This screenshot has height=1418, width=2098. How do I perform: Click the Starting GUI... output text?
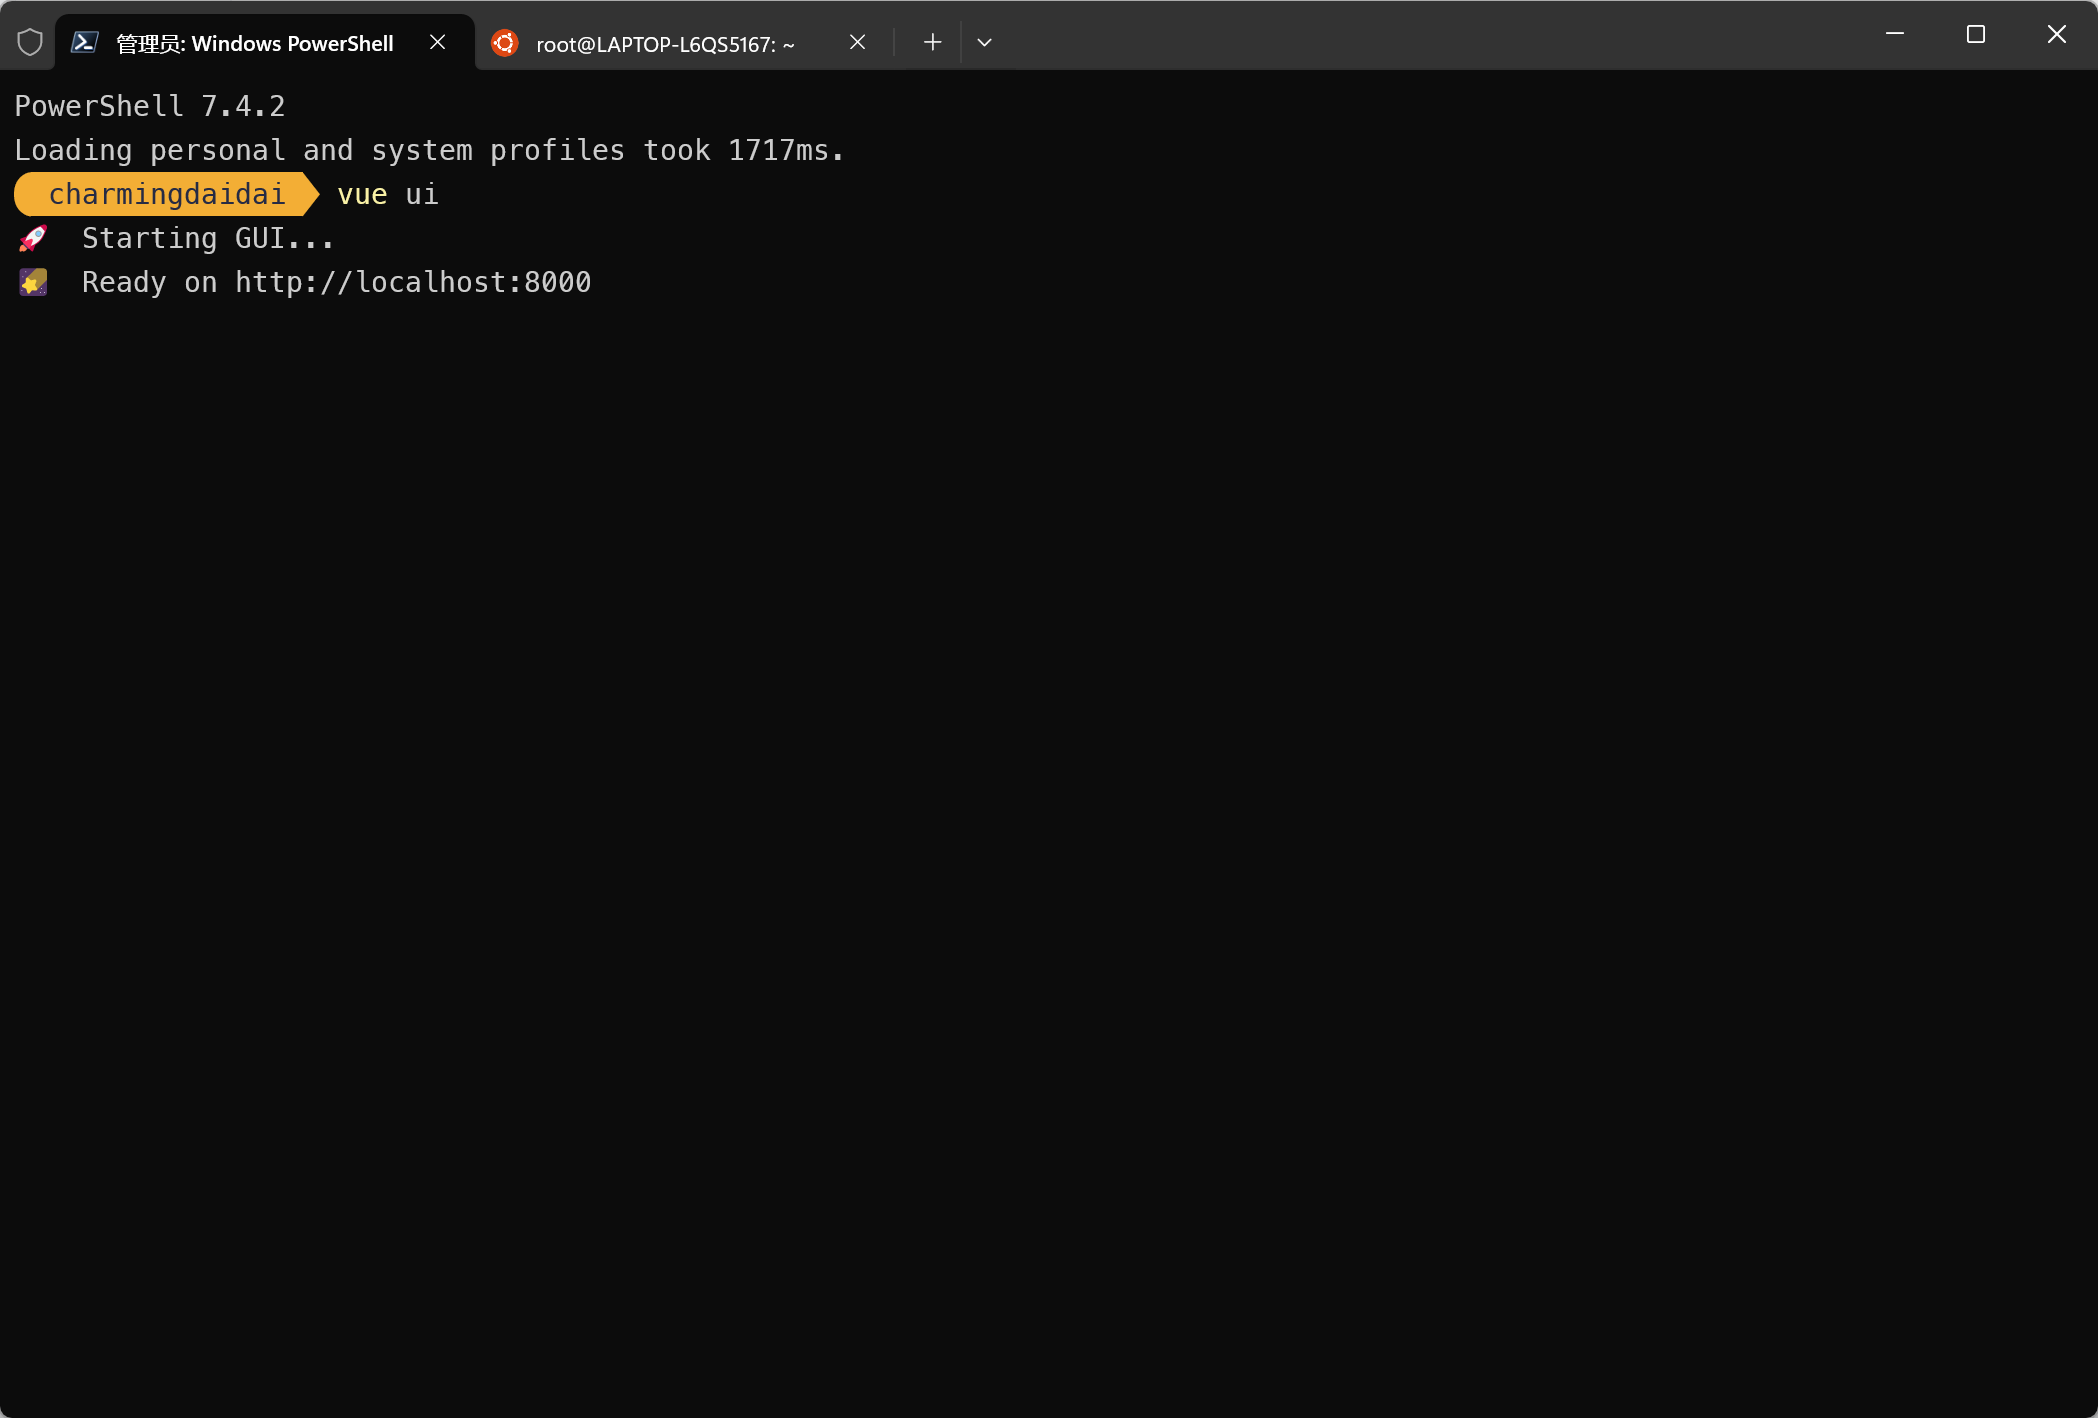point(207,239)
